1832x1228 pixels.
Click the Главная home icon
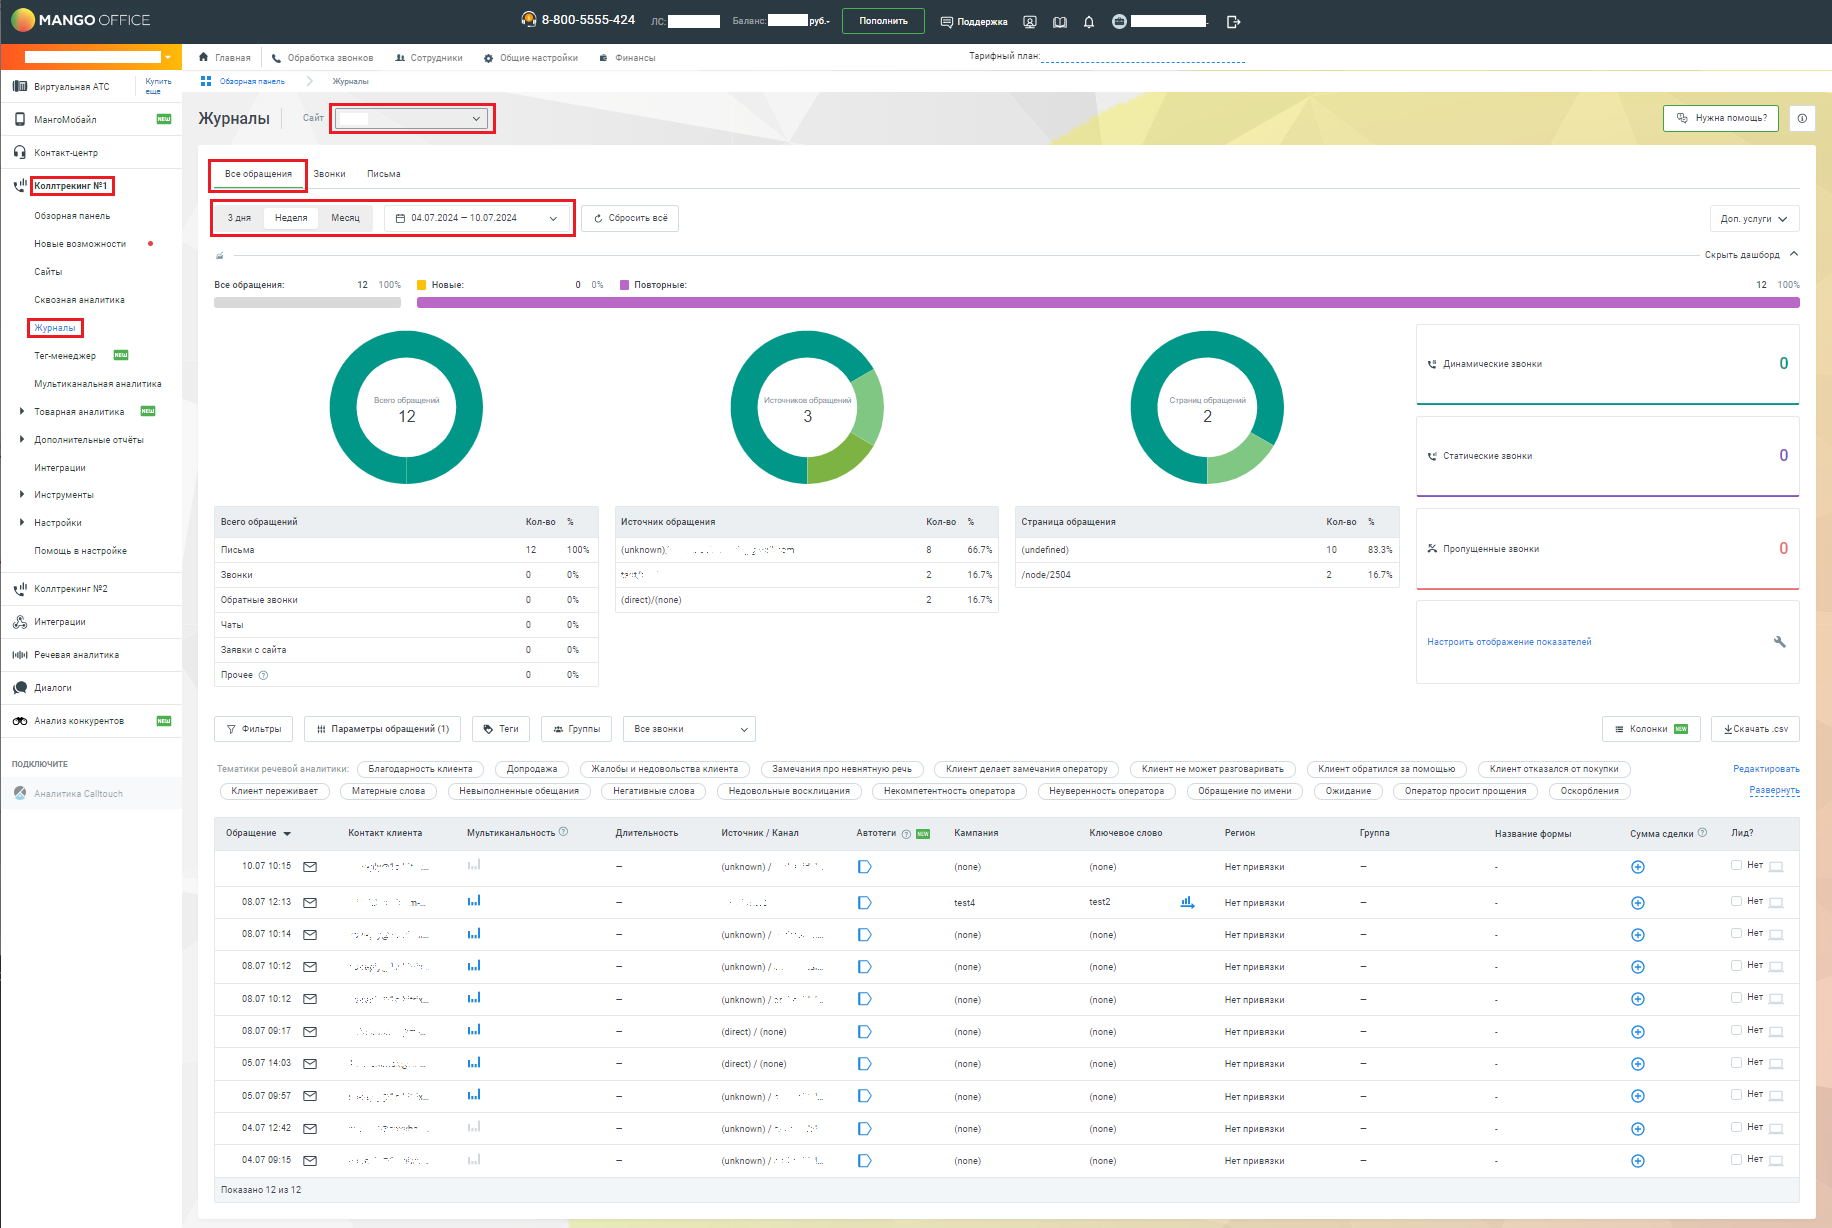coord(204,57)
